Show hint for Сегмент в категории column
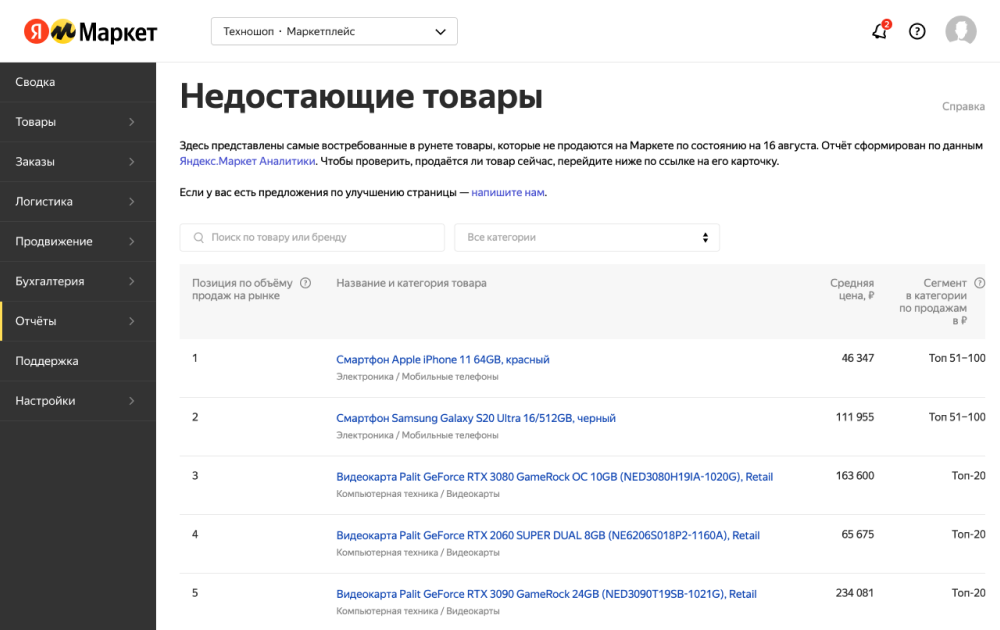 980,283
